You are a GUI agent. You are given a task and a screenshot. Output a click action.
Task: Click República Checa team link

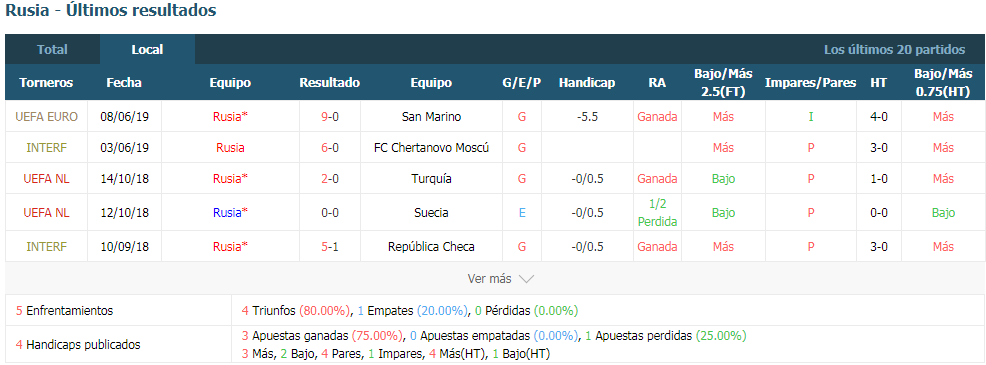click(x=431, y=247)
